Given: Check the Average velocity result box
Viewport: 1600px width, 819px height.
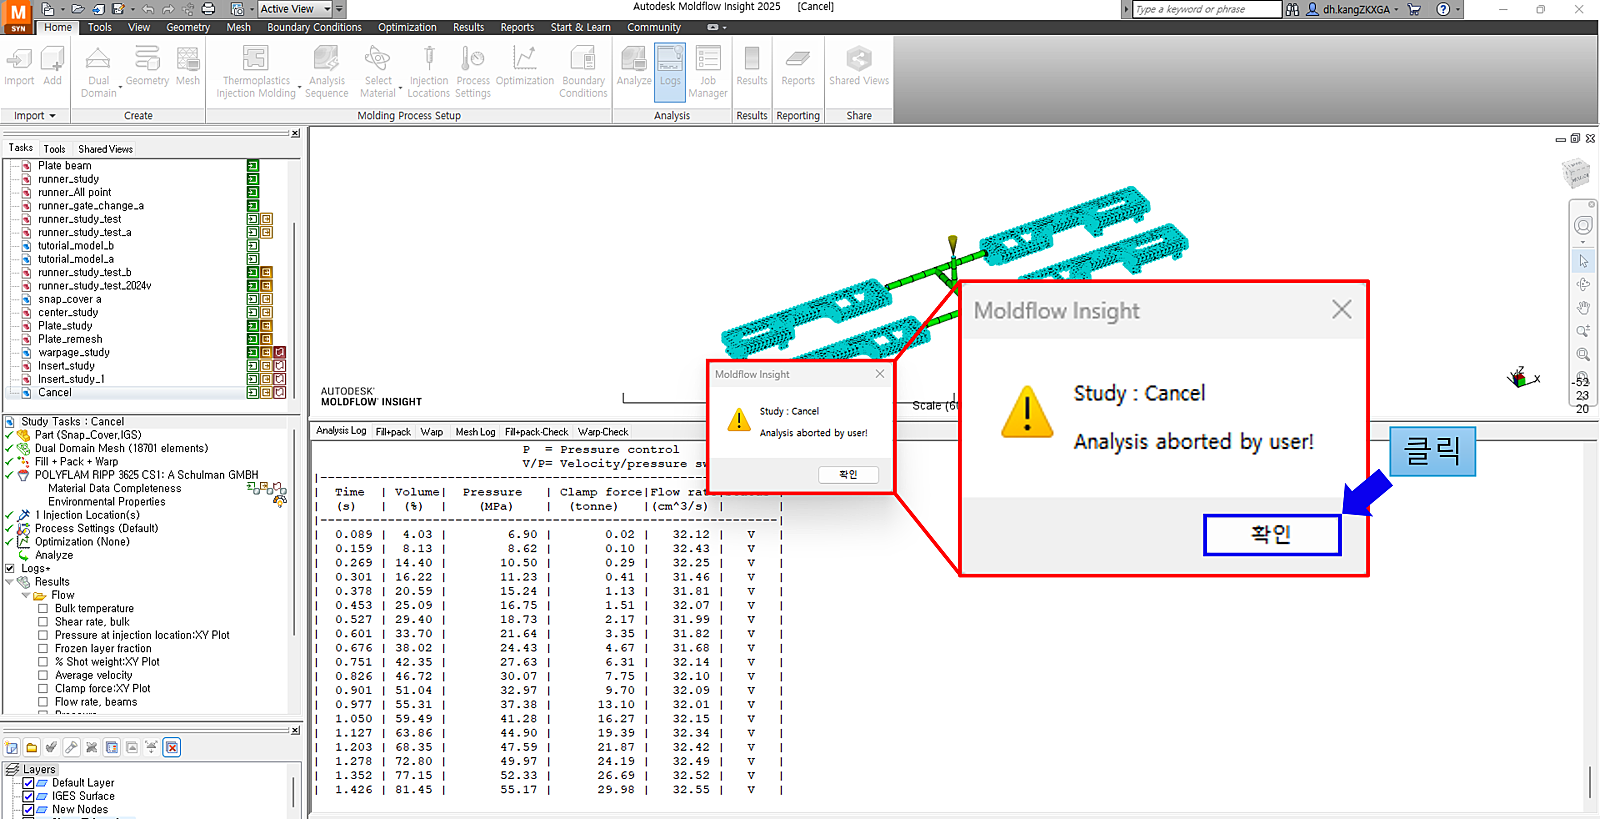Looking at the screenshot, I should click(x=43, y=675).
